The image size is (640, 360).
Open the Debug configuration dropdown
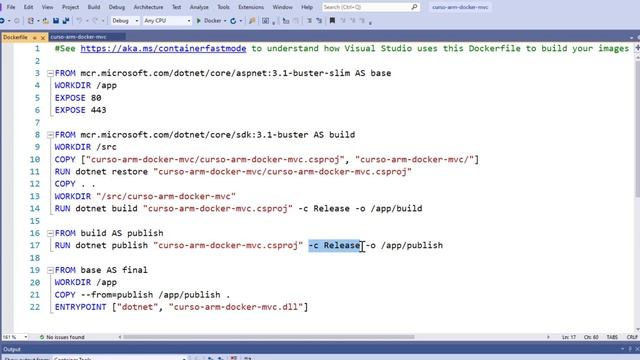(x=125, y=21)
